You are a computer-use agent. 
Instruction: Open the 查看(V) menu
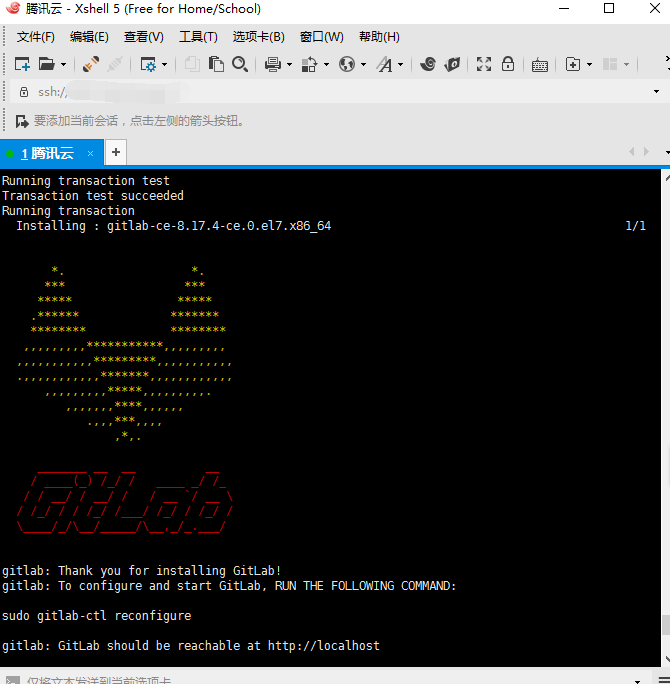[x=144, y=37]
